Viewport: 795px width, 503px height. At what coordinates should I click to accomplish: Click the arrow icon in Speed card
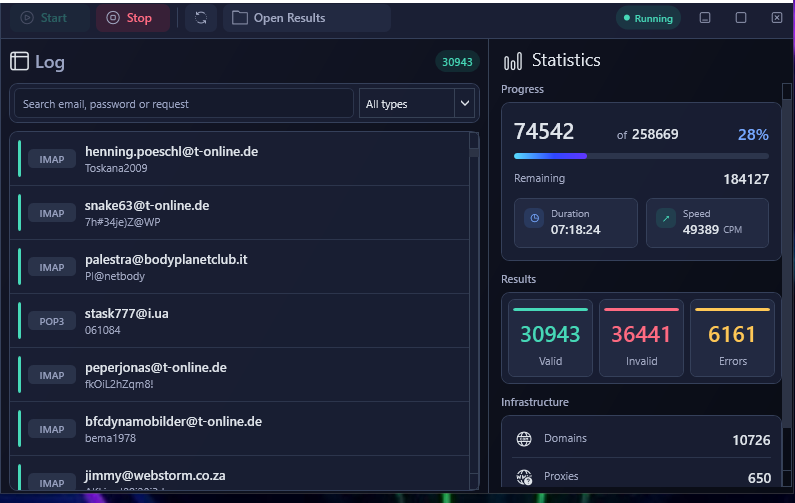[666, 218]
